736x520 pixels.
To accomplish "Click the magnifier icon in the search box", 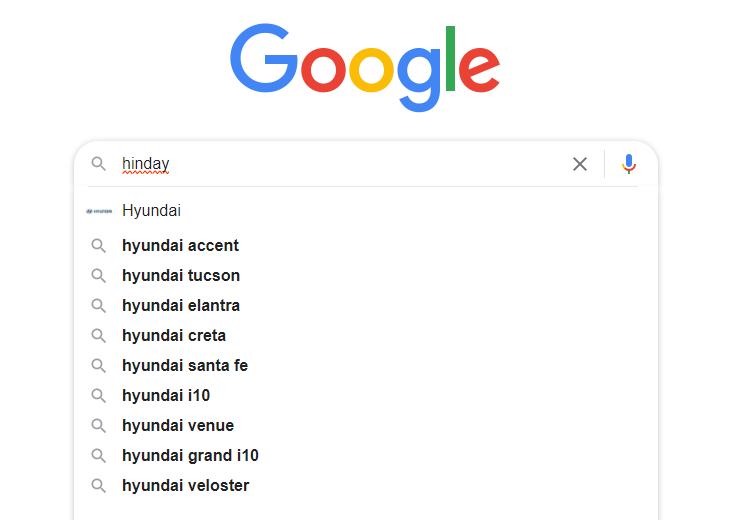I will pyautogui.click(x=98, y=164).
